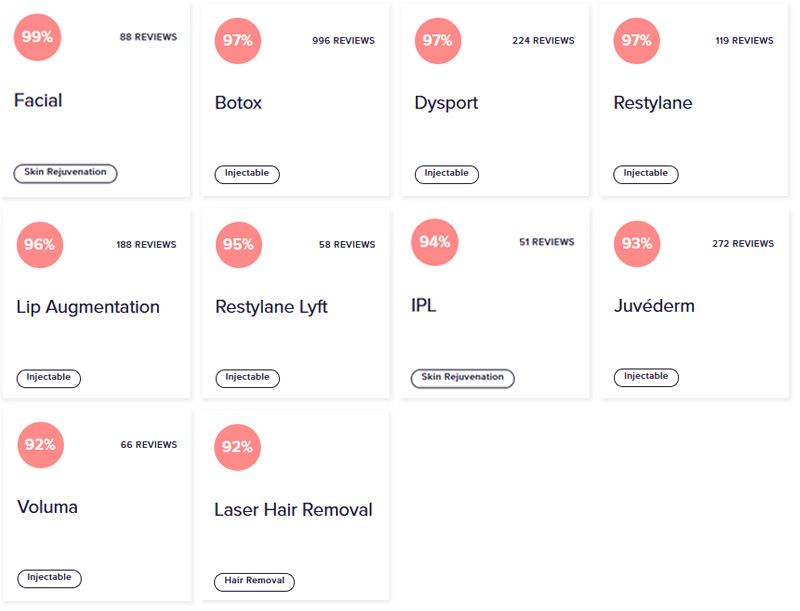
Task: Click the 92% circle for Laser Hair Removal
Action: point(237,447)
